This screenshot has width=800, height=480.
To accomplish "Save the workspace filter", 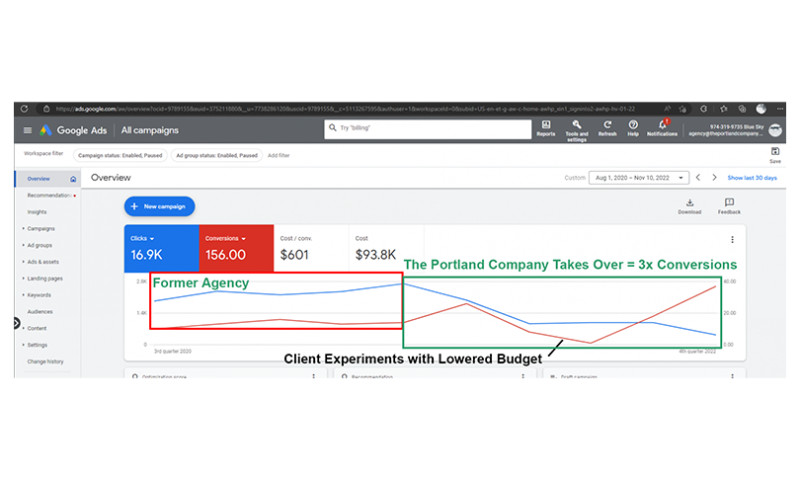I will pyautogui.click(x=775, y=155).
